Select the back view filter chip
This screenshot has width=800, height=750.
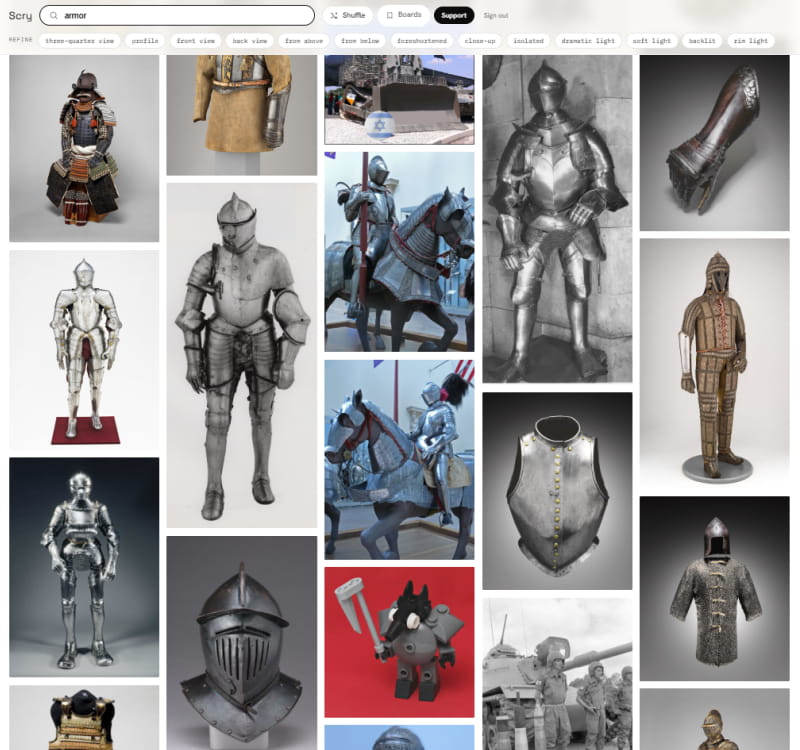[x=249, y=41]
